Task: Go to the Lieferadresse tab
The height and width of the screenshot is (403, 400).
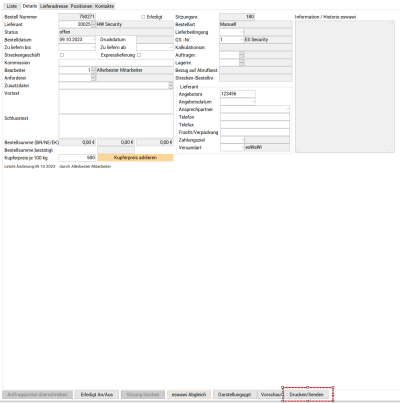Action: pos(54,6)
